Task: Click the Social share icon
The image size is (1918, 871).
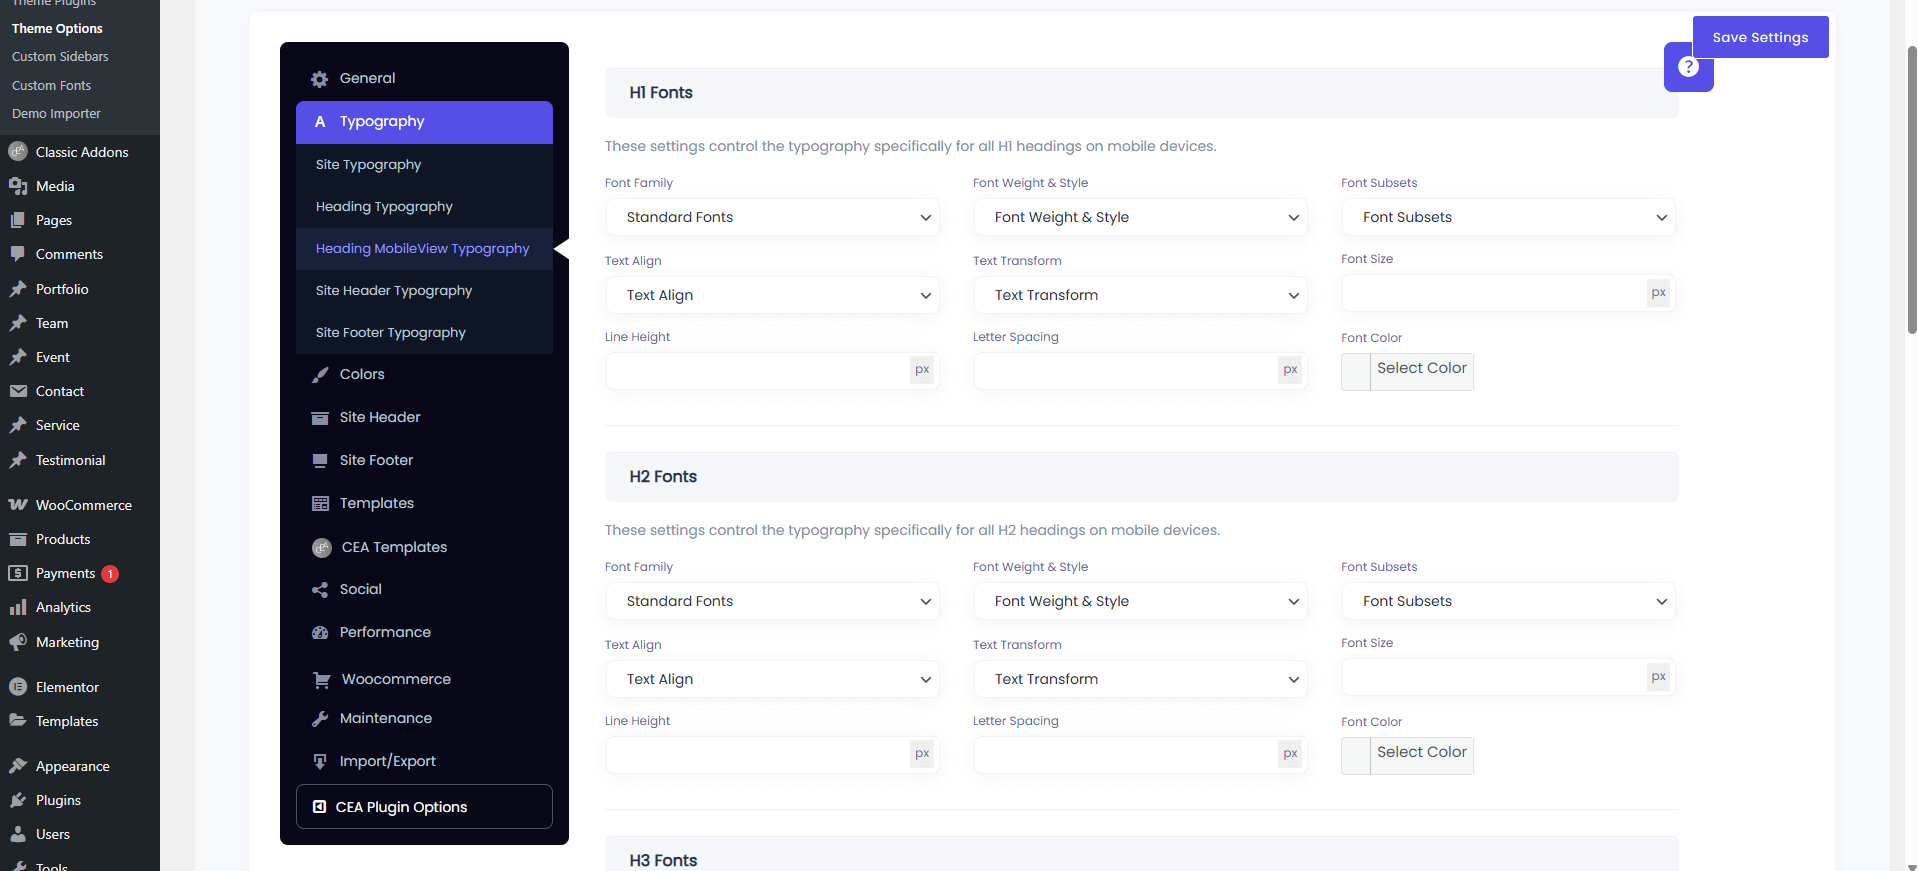Action: (320, 590)
